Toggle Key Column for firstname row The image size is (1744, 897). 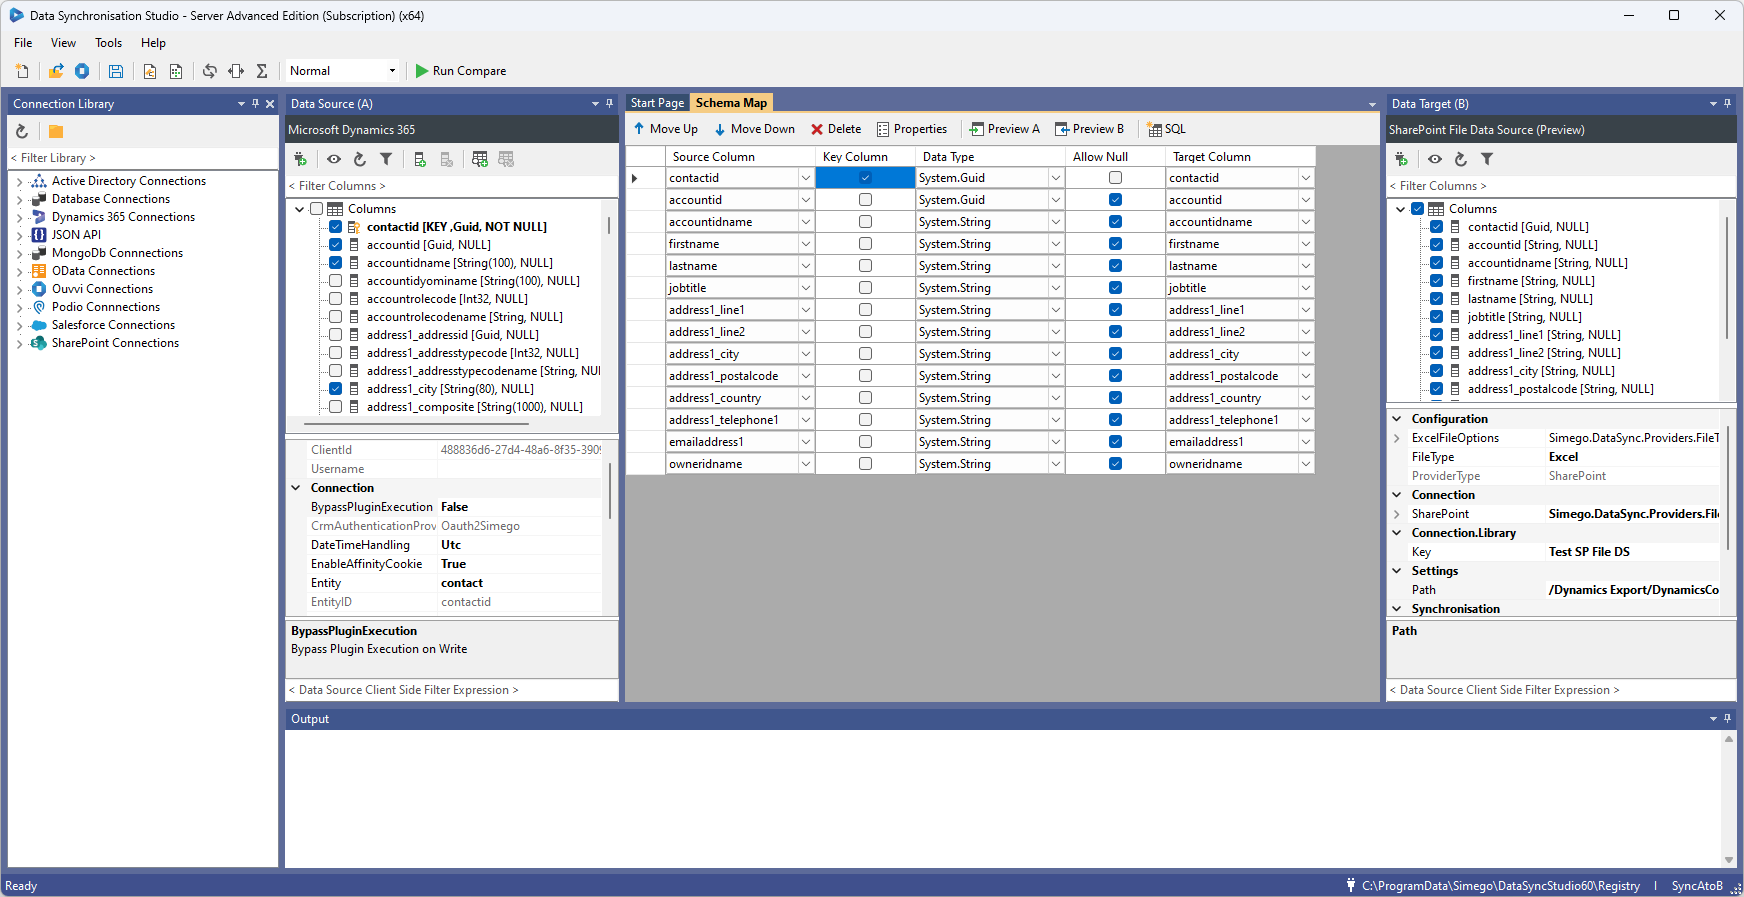(x=865, y=244)
